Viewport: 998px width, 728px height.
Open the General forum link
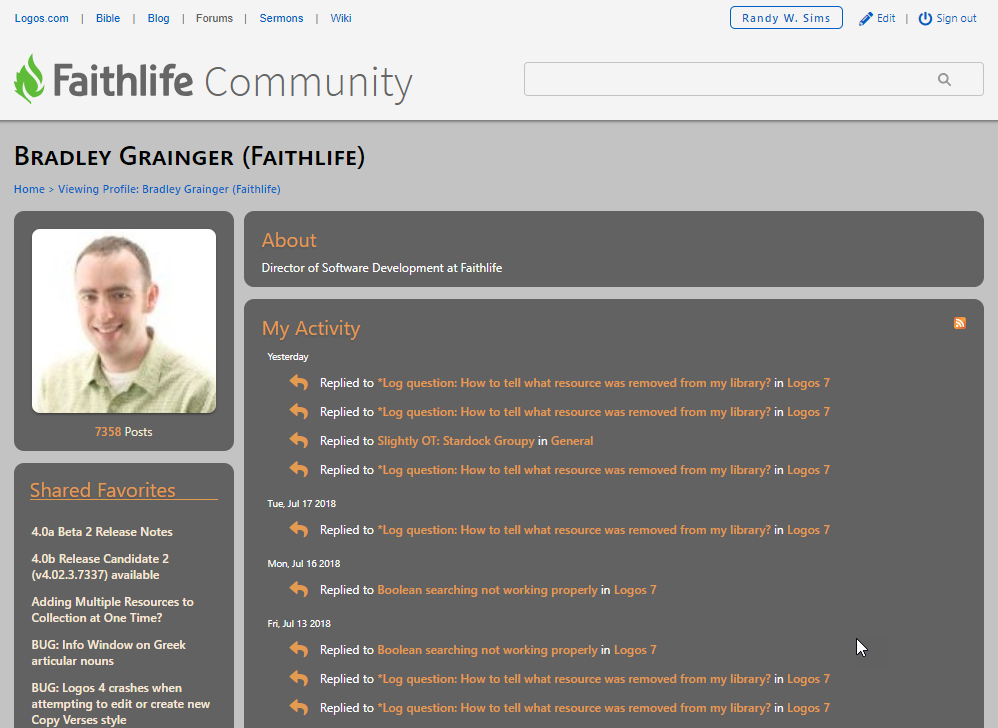click(572, 440)
